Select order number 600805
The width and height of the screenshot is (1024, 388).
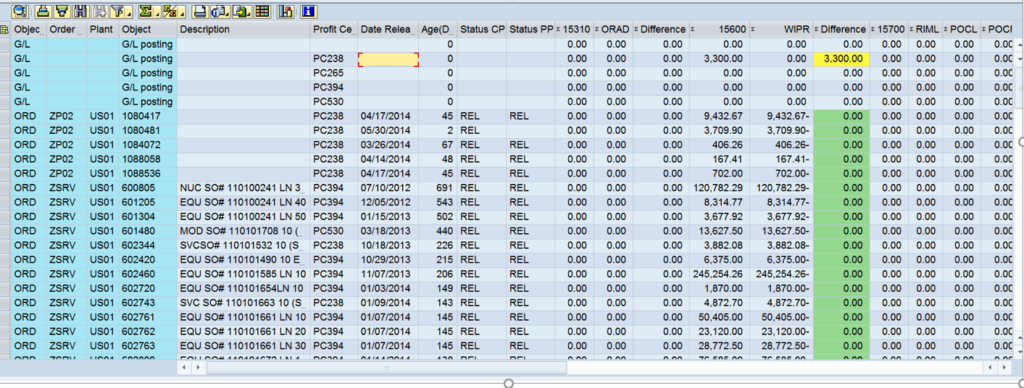tap(148, 188)
